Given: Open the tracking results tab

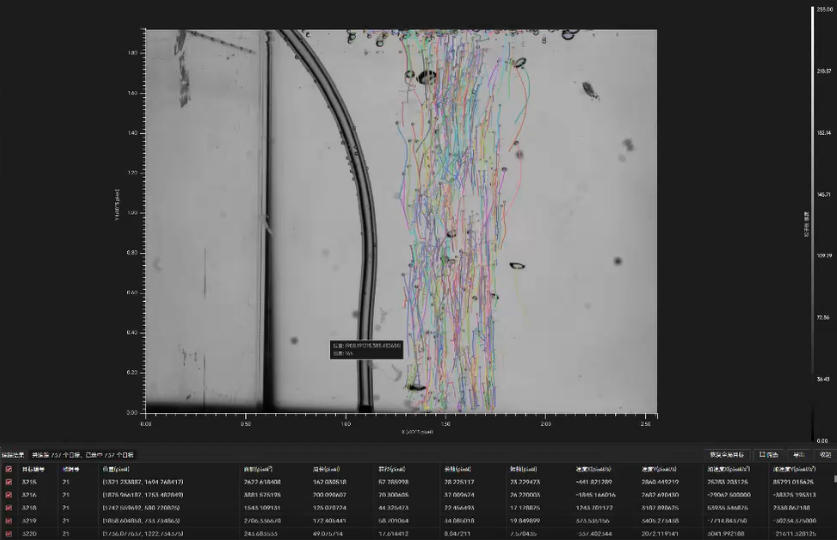Looking at the screenshot, I should coord(13,454).
